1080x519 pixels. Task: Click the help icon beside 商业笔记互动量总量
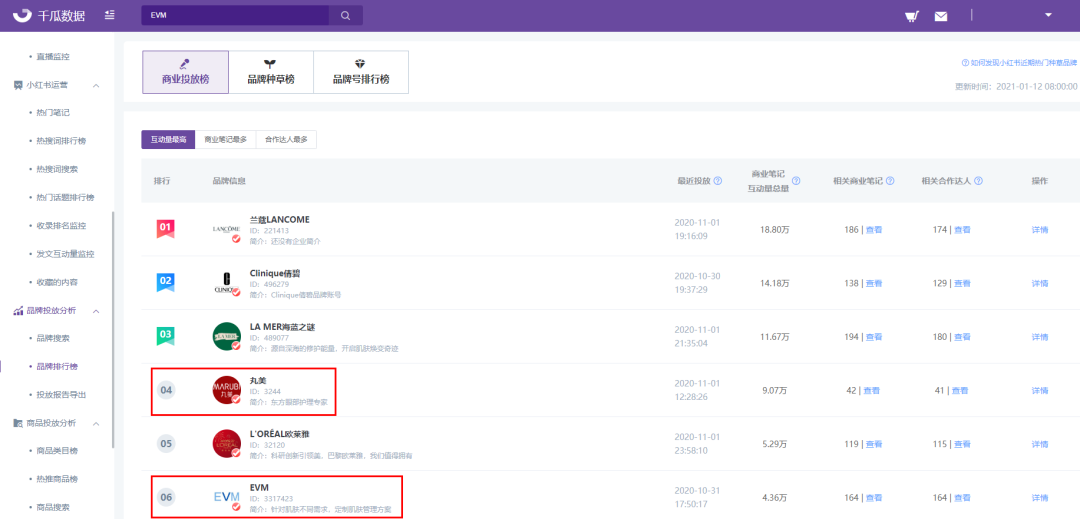(x=796, y=181)
